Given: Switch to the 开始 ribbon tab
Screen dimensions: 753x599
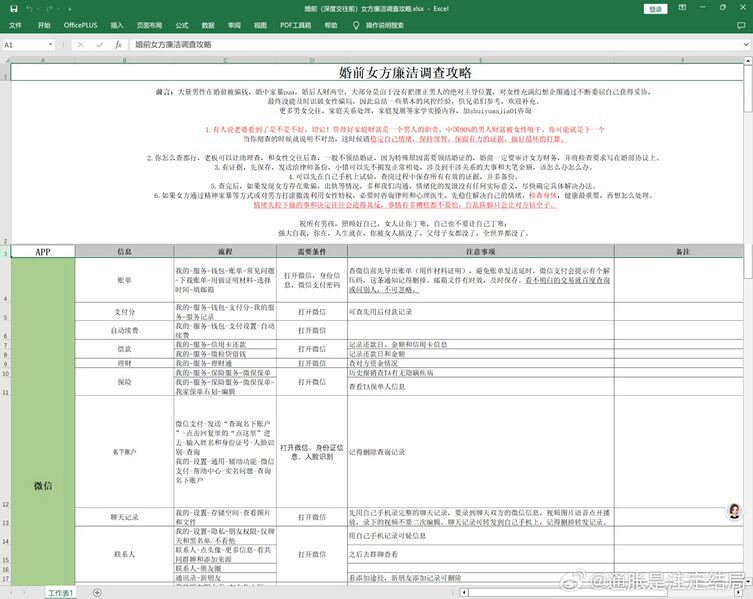Looking at the screenshot, I should click(x=44, y=25).
